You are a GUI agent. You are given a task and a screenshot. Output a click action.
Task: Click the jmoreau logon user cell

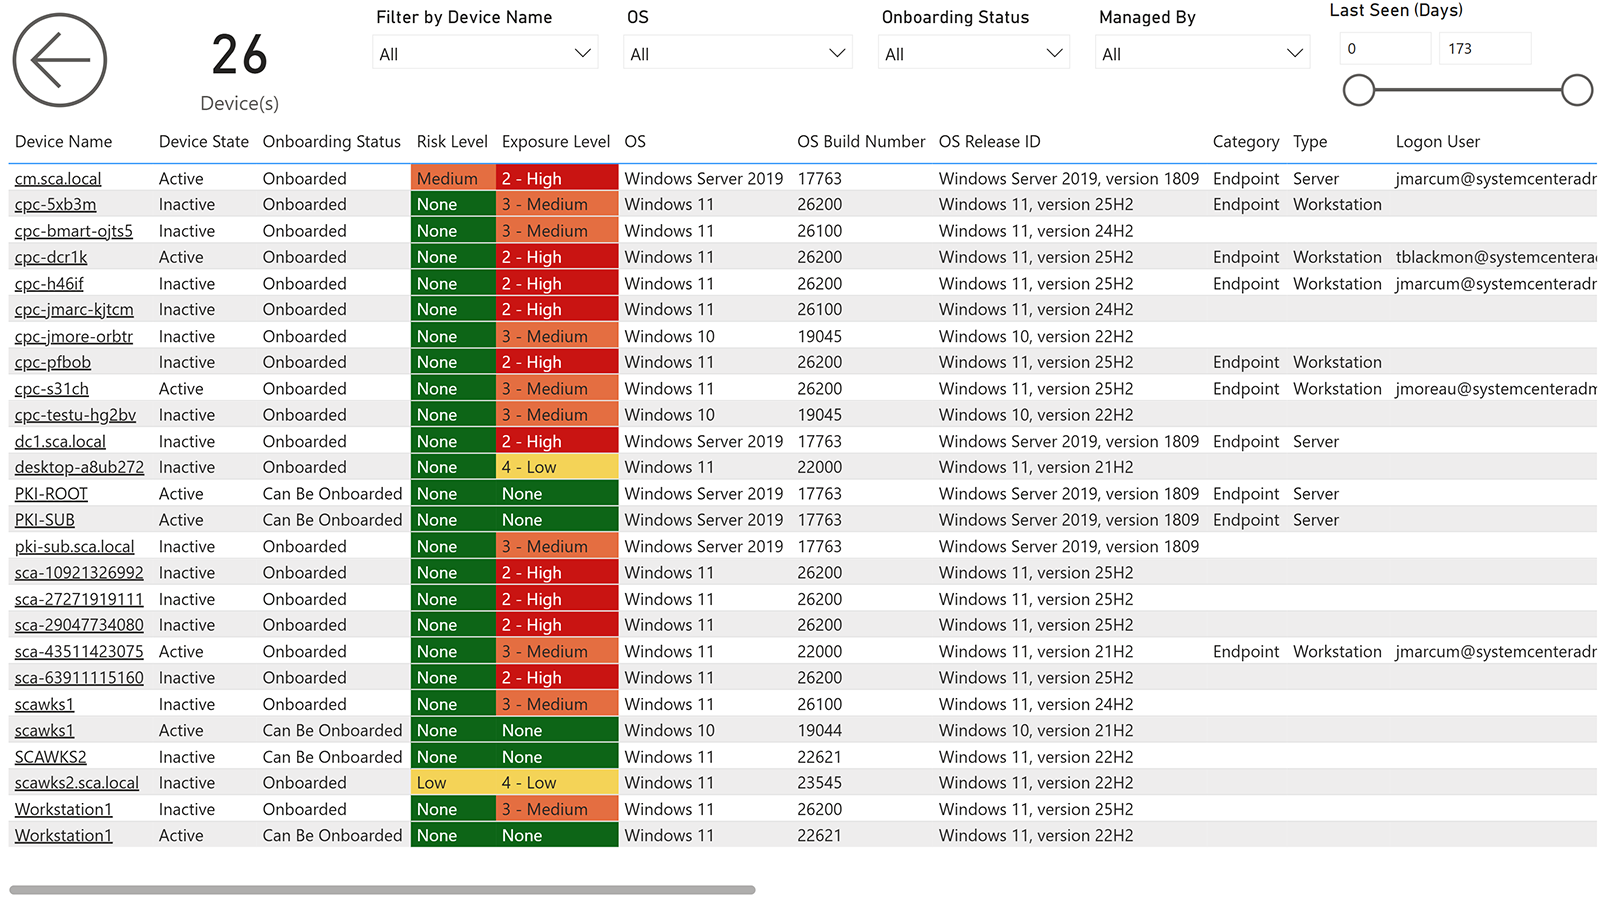pyautogui.click(x=1496, y=389)
